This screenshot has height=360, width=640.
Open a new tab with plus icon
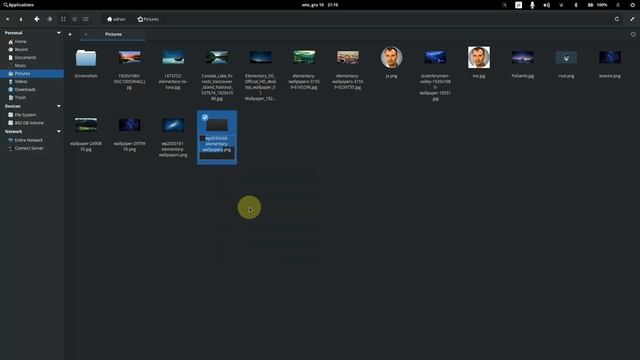coord(70,35)
